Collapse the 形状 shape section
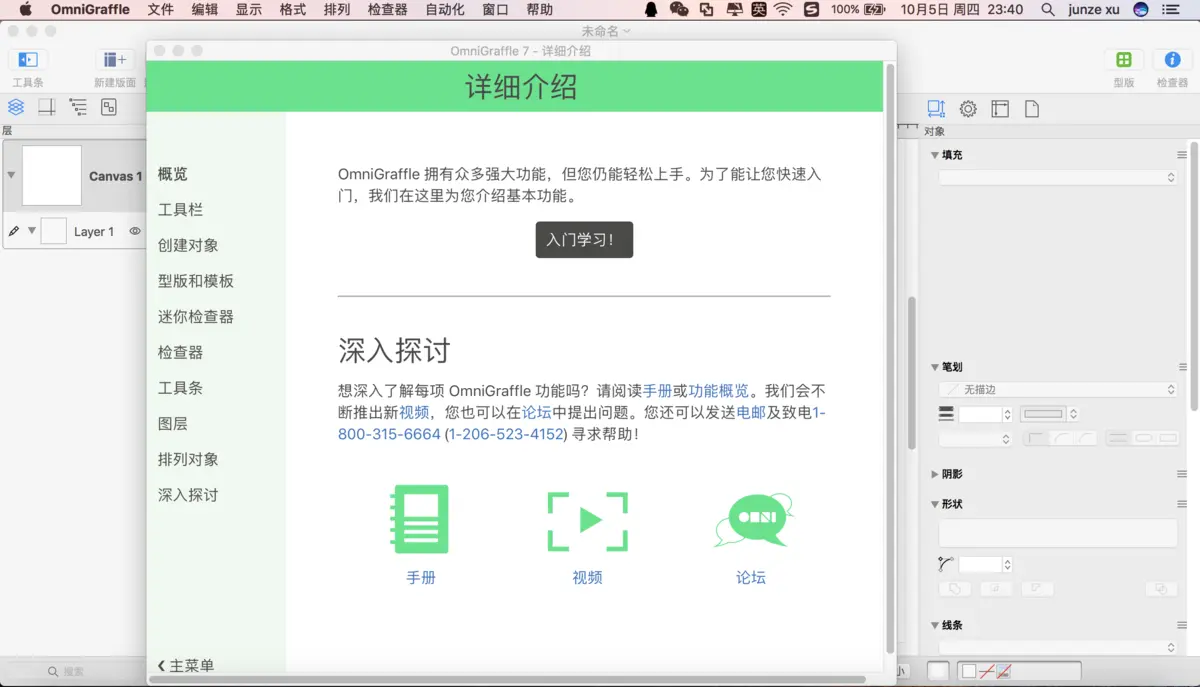Viewport: 1200px width, 687px height. (935, 504)
